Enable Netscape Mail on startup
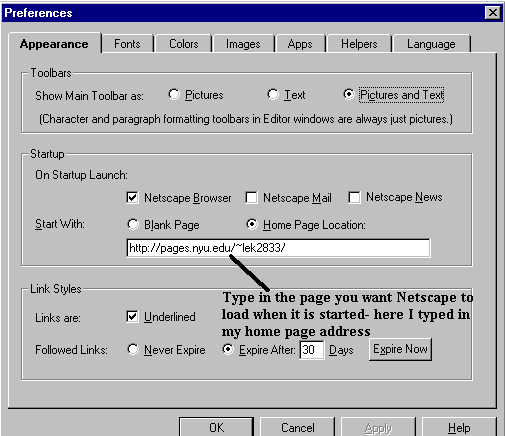The image size is (505, 436). pyautogui.click(x=251, y=197)
